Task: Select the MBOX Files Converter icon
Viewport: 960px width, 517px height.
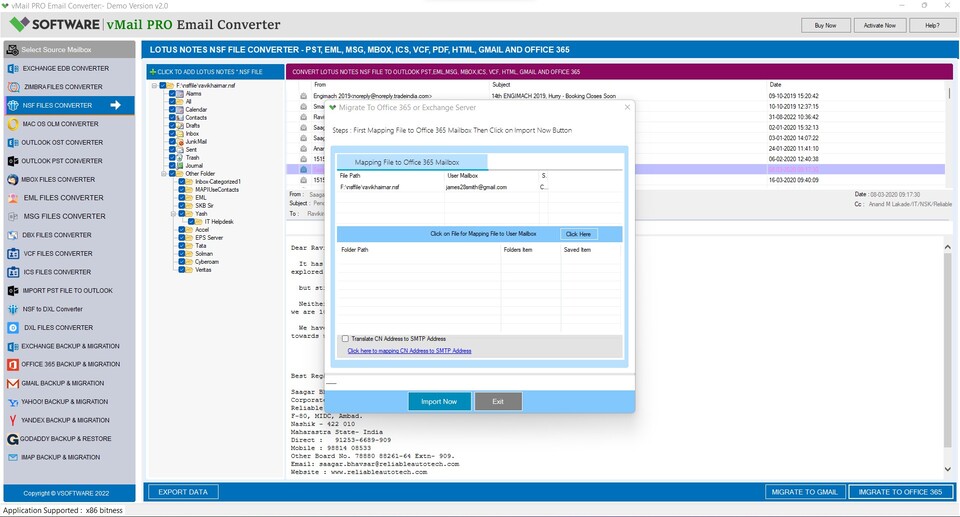Action: (13, 179)
